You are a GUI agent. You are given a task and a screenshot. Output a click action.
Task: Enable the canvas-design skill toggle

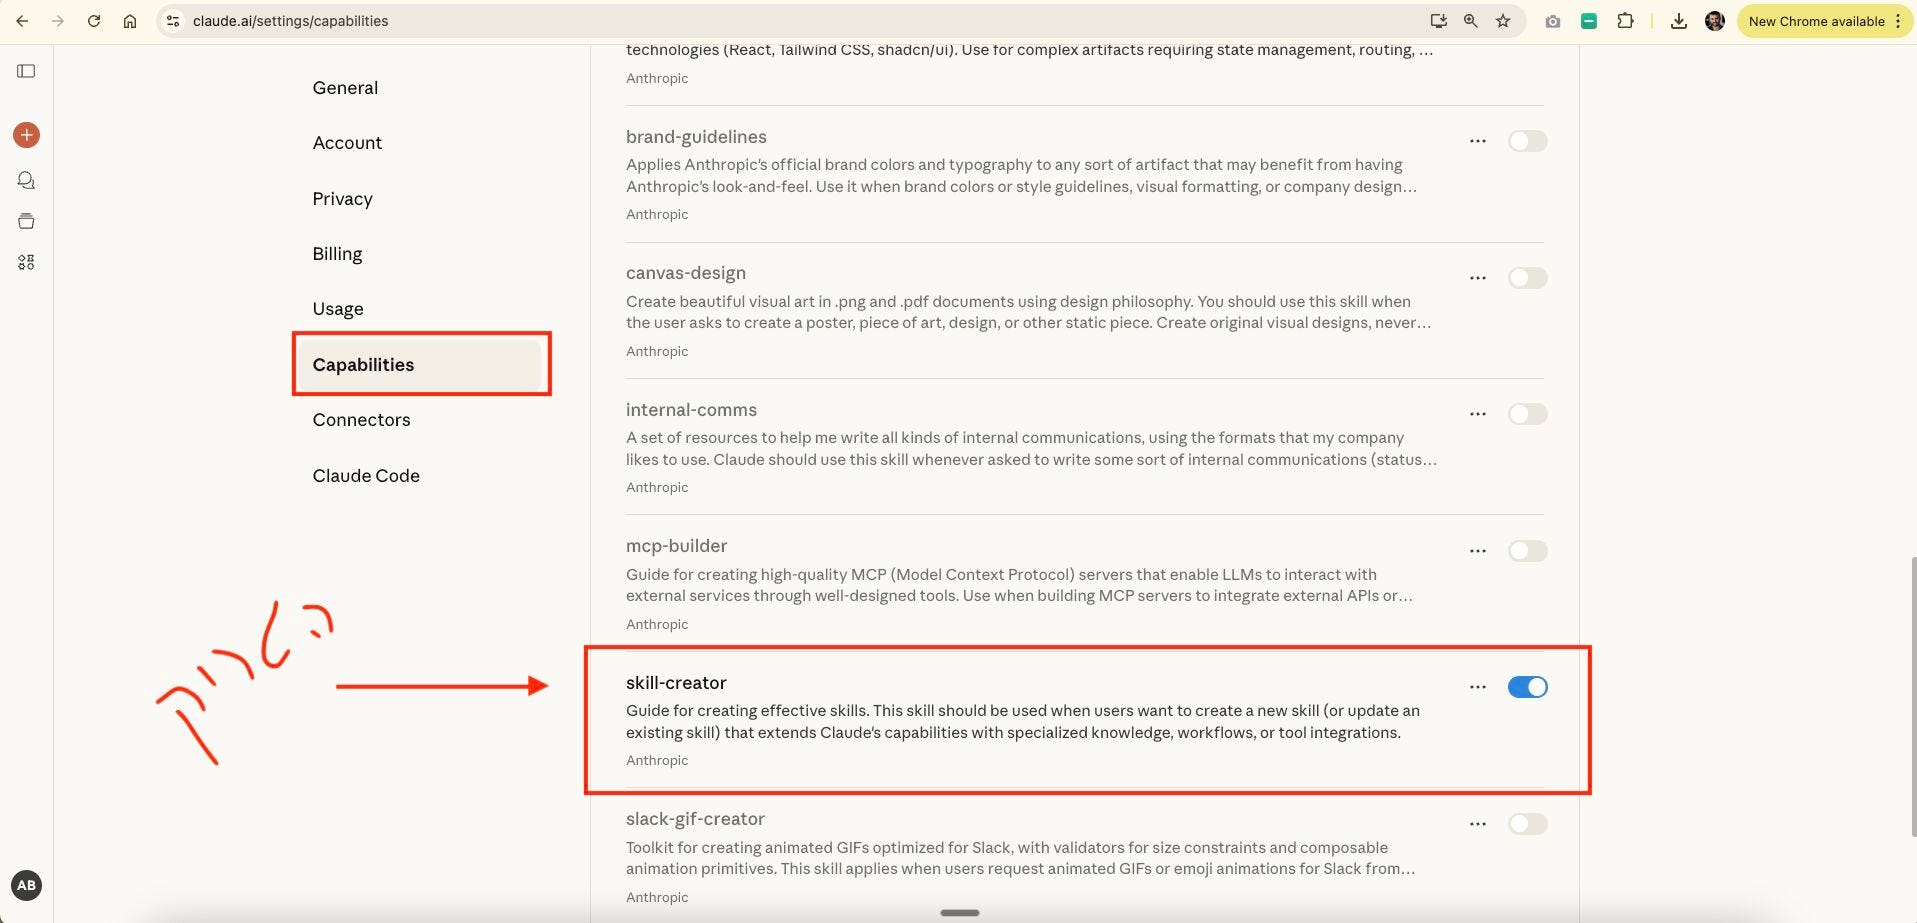1527,278
